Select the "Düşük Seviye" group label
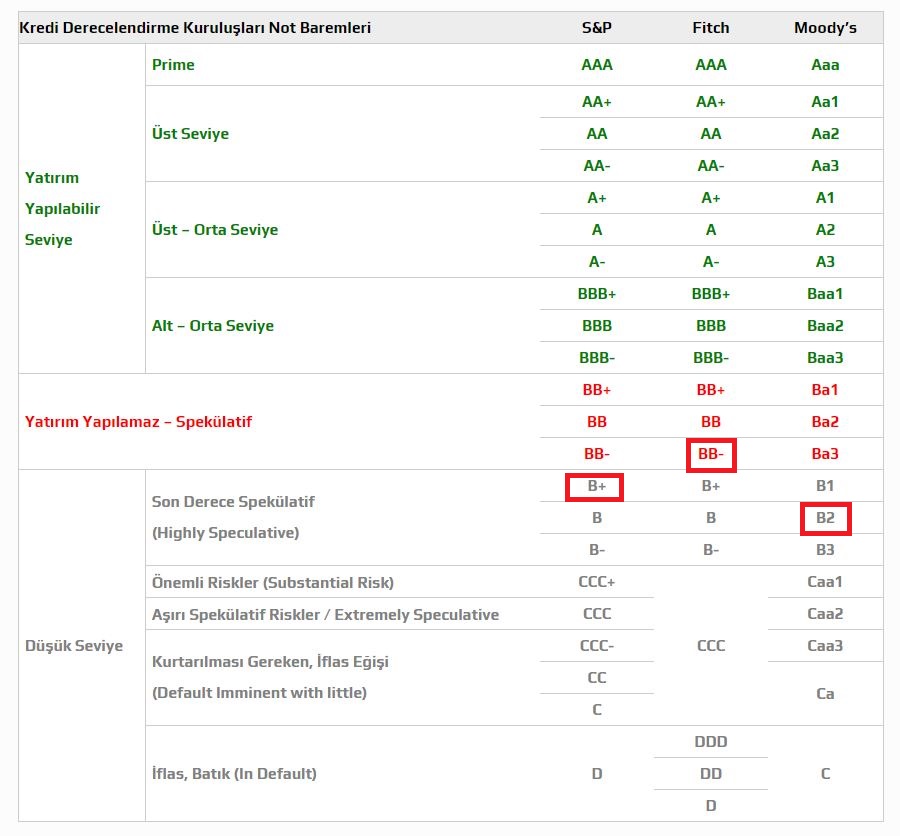 tap(74, 645)
